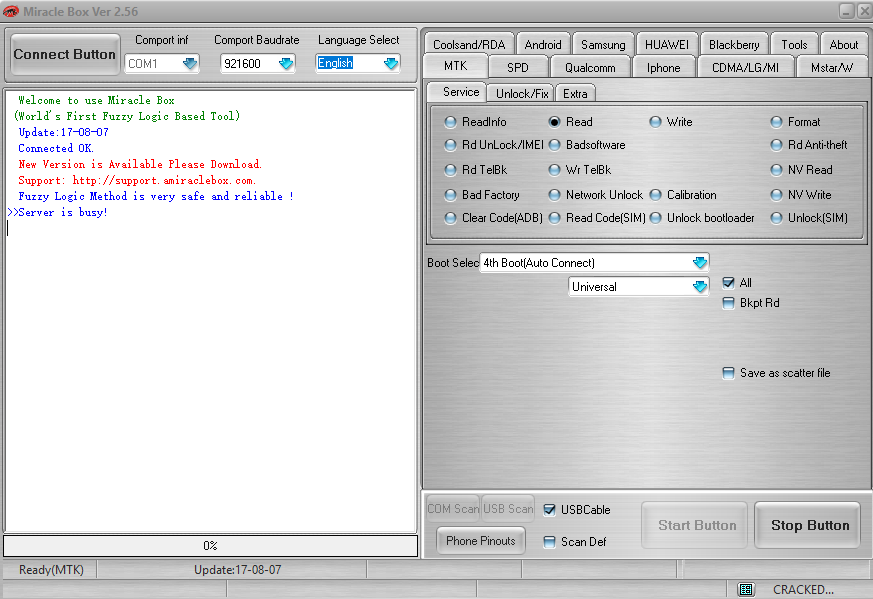873x599 pixels.
Task: Select the Rd Anti-theft option
Action: pyautogui.click(x=809, y=145)
